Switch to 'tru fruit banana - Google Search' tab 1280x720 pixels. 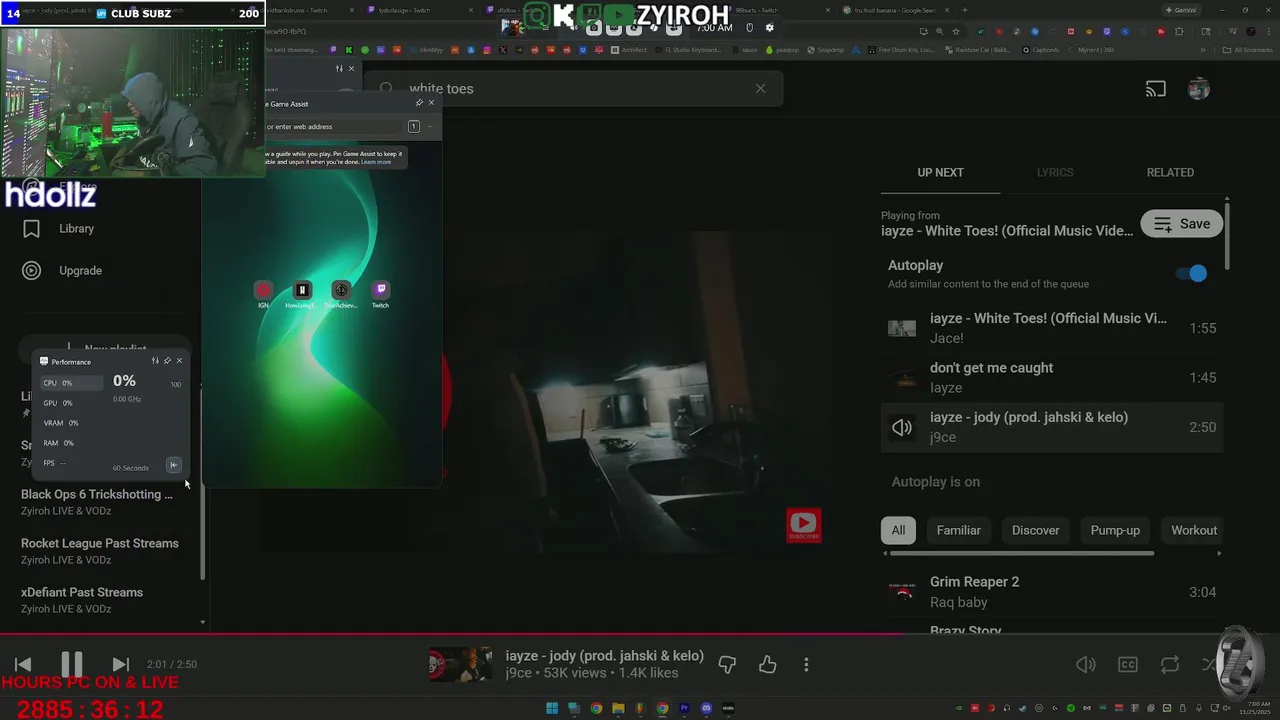[895, 10]
